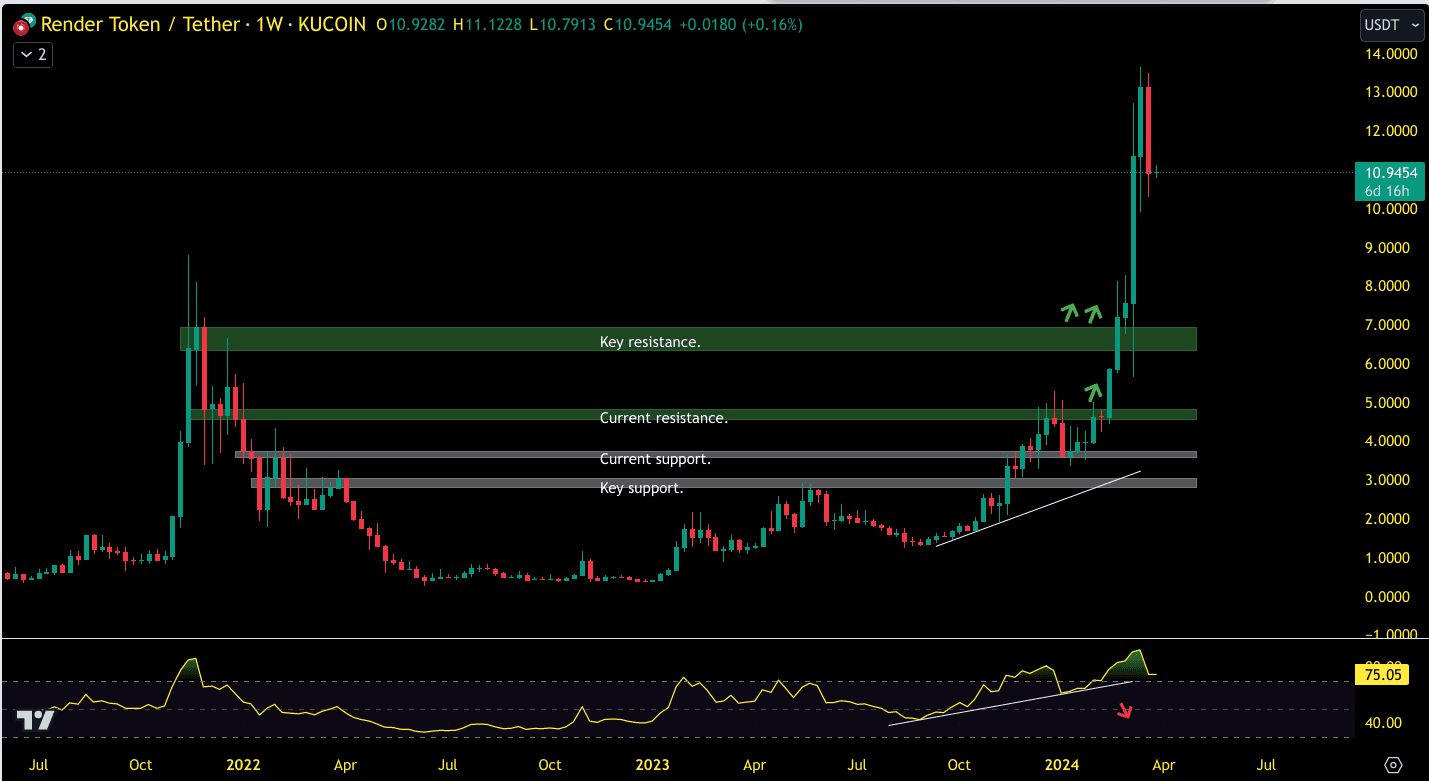Click the Render Token logo icon
Screen dimensions: 1429x781
[x=24, y=25]
